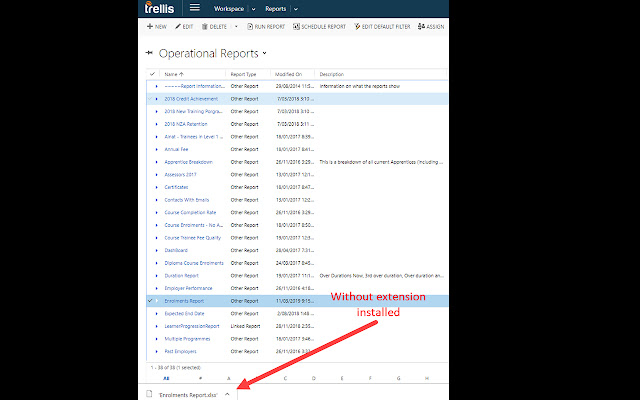The image size is (640, 400).
Task: Click the Linked Report type cell
Action: coord(245,326)
